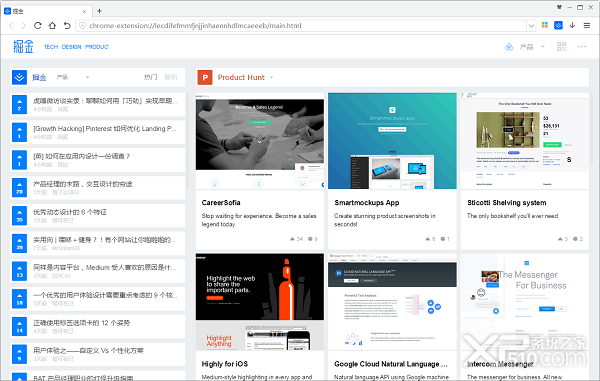The height and width of the screenshot is (381, 600).
Task: Open the Growth Hacking Pinterest Landing article
Action: pos(105,129)
